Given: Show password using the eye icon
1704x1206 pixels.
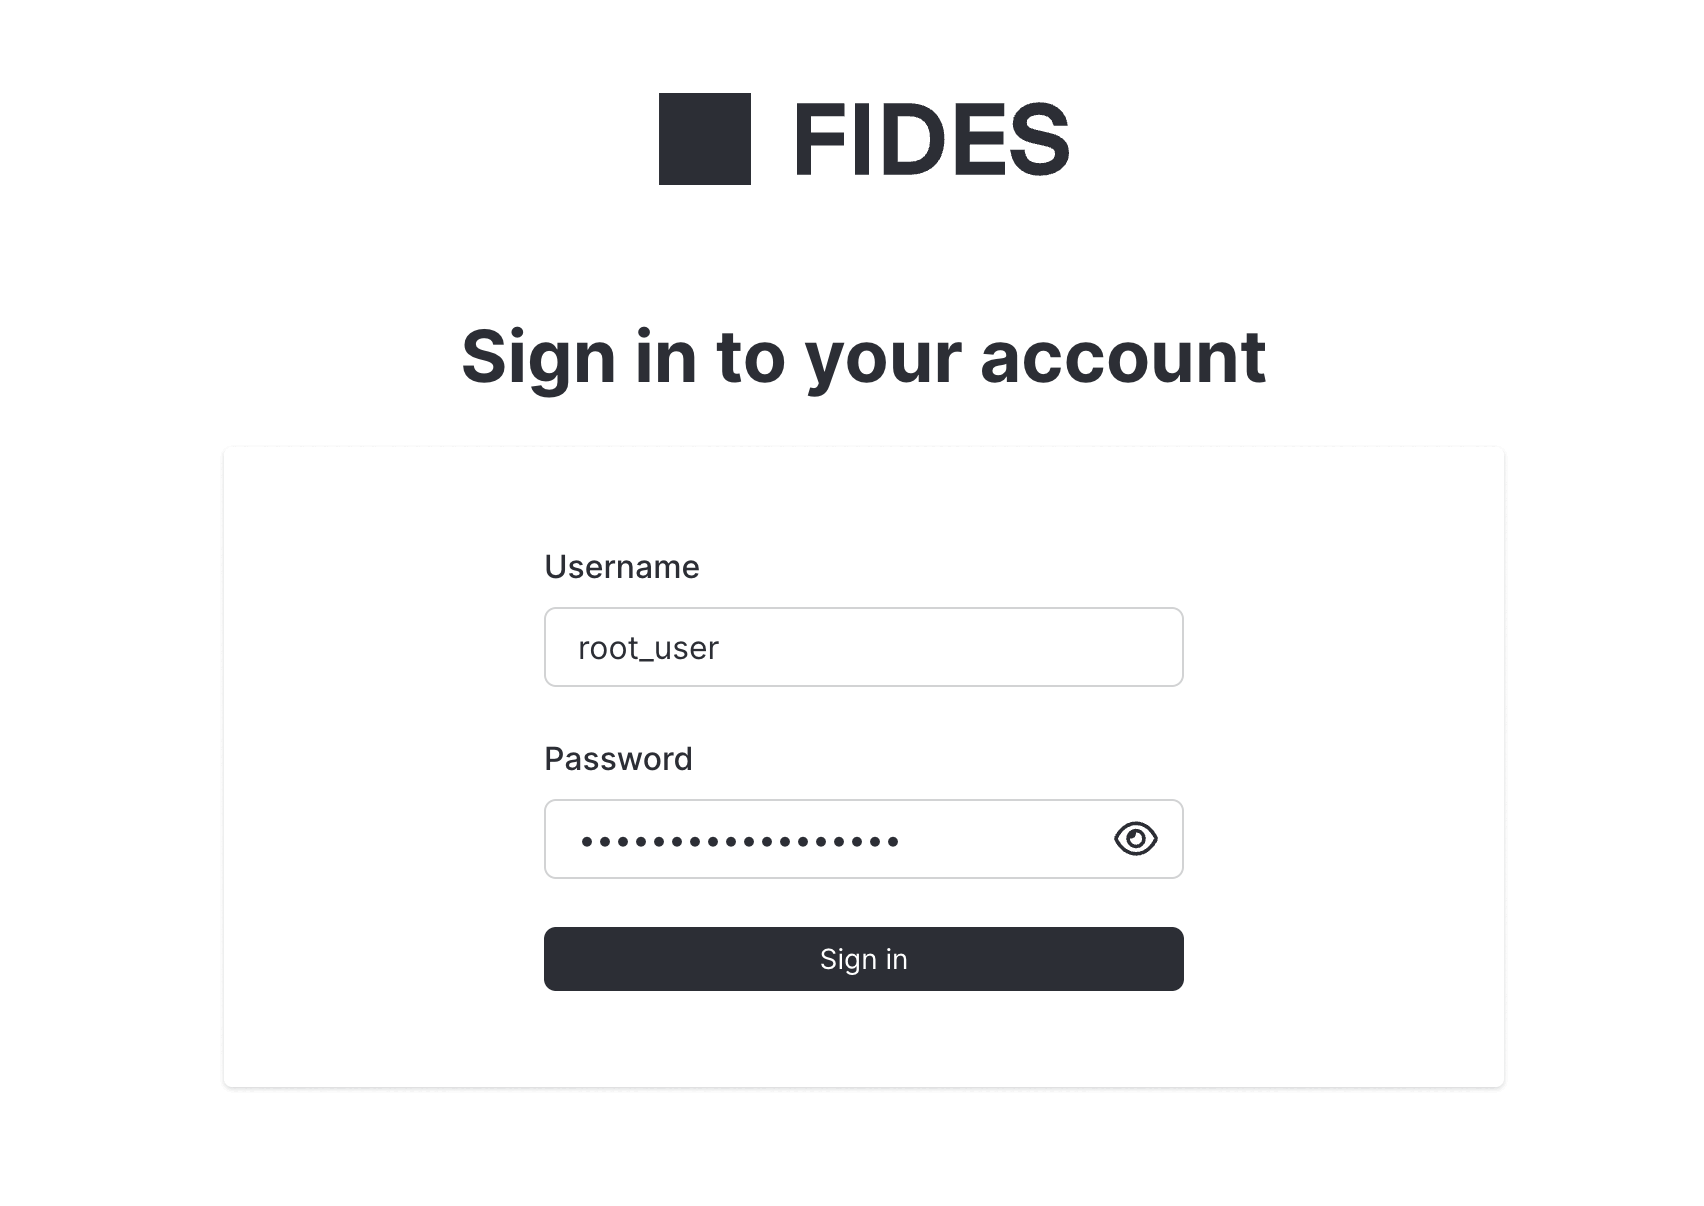Looking at the screenshot, I should tap(1135, 838).
